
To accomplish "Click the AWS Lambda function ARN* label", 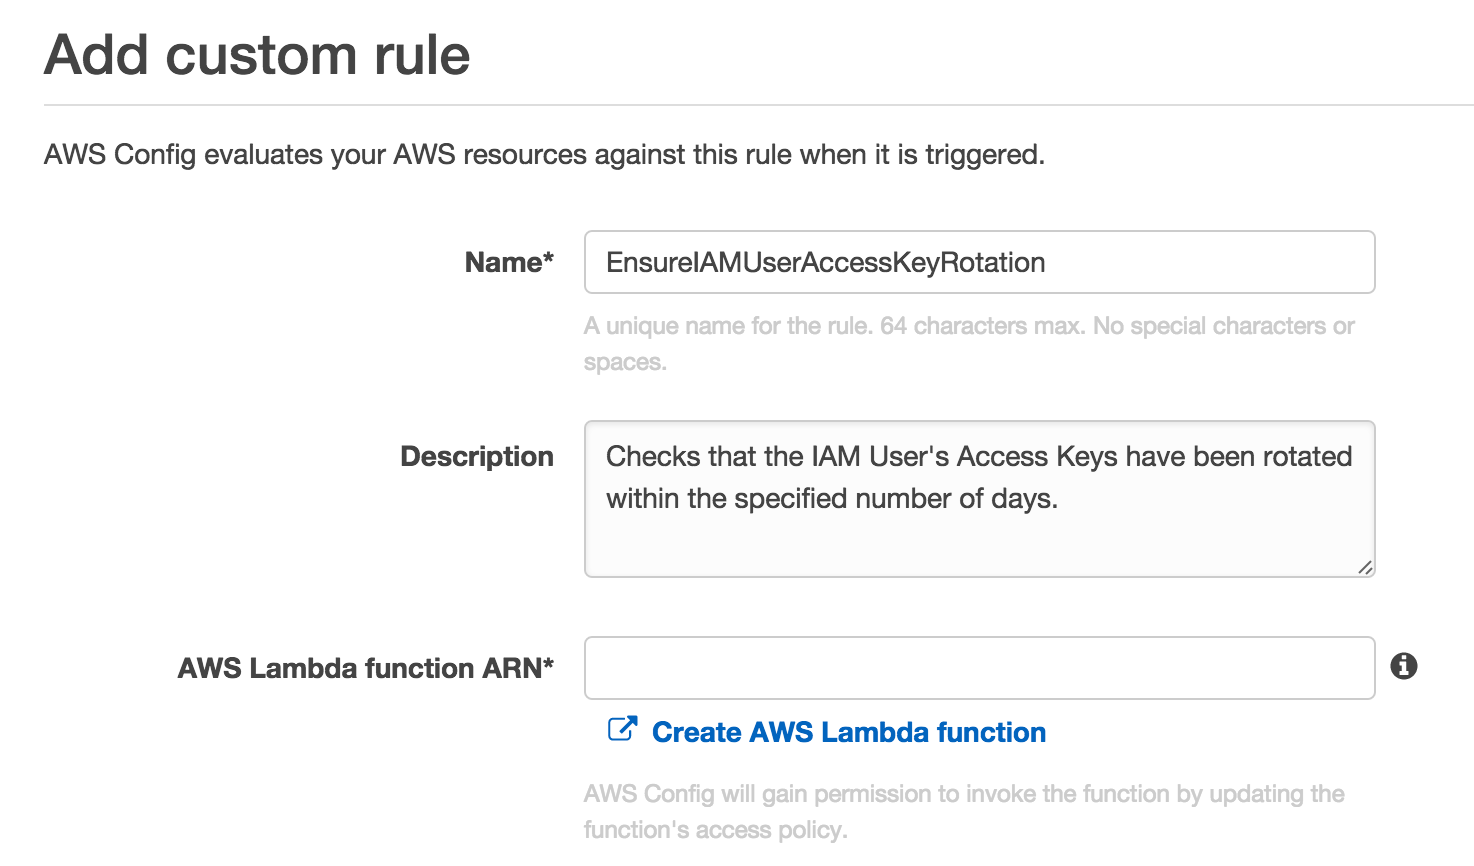I will 365,668.
